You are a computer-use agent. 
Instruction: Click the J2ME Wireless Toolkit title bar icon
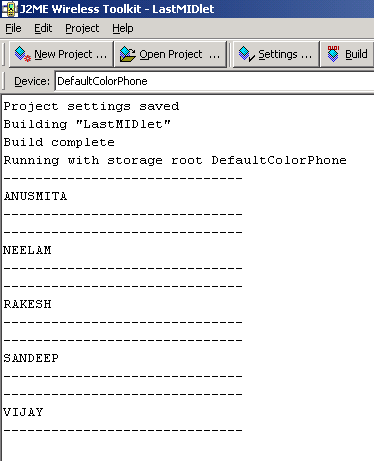[x=9, y=9]
